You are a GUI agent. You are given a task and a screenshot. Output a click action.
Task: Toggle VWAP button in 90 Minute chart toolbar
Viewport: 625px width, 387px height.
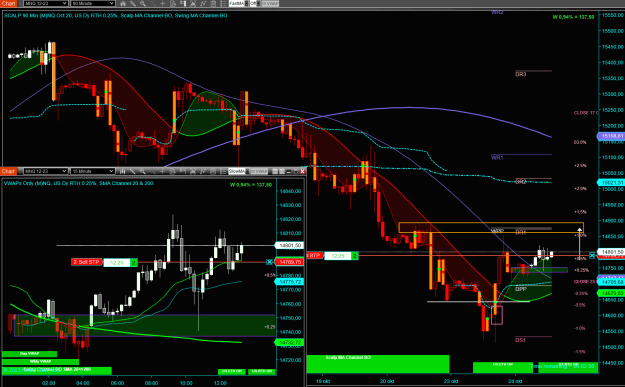[x=270, y=4]
